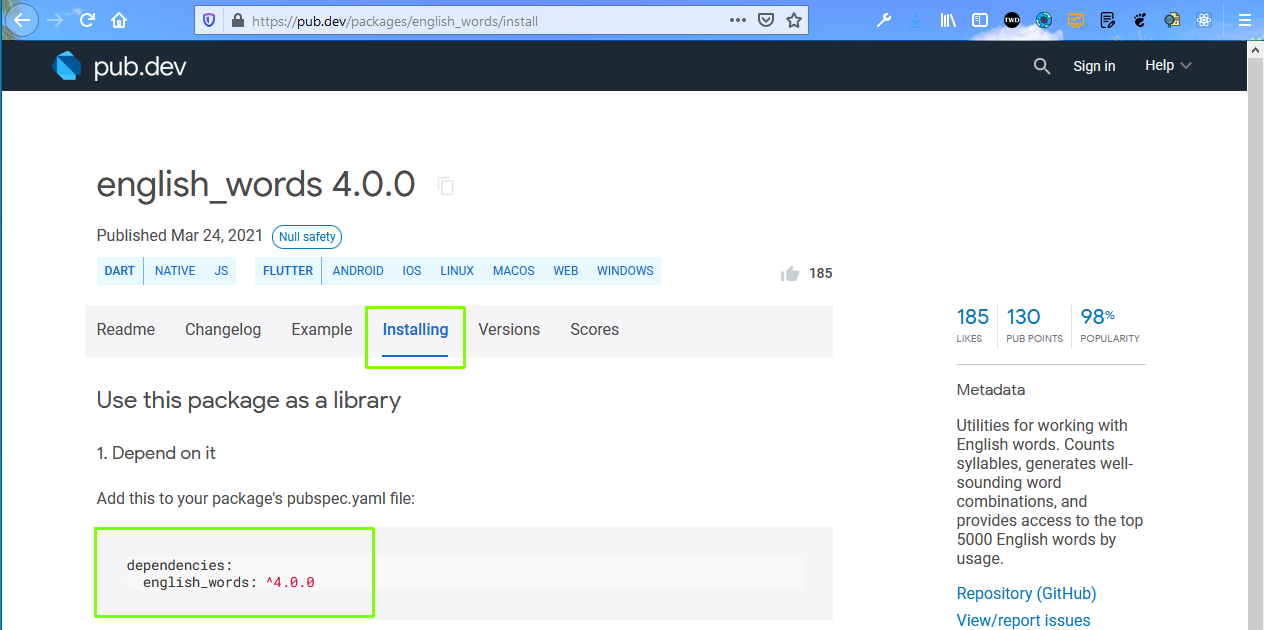Open the browser home page
Image resolution: width=1264 pixels, height=630 pixels.
pos(119,20)
